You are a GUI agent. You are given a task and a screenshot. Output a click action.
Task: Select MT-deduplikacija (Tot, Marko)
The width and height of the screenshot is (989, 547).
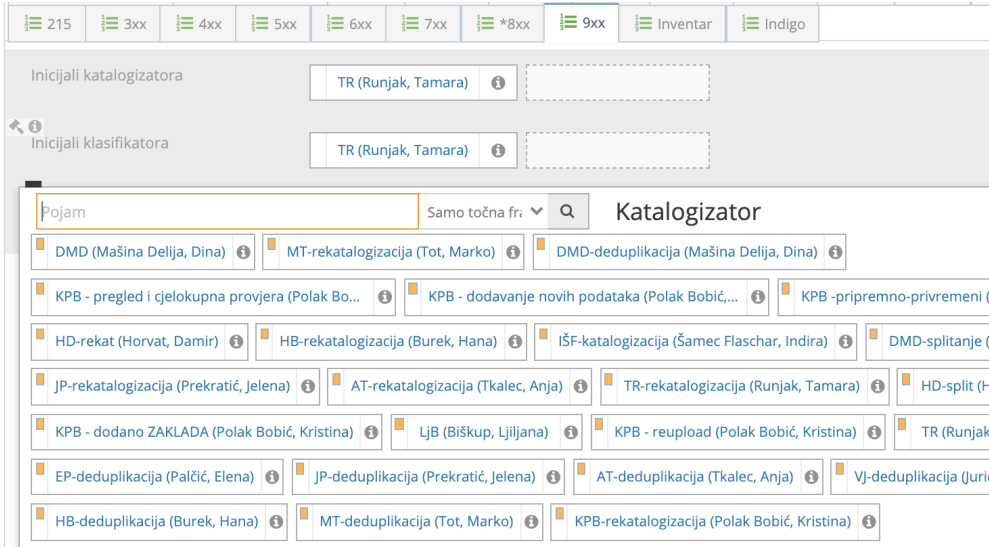click(x=416, y=522)
